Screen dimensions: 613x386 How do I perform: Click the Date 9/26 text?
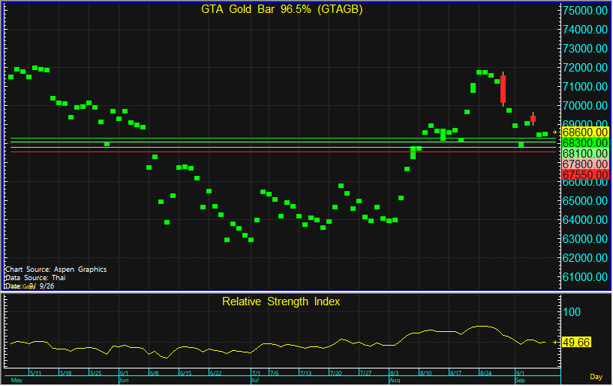(x=30, y=286)
